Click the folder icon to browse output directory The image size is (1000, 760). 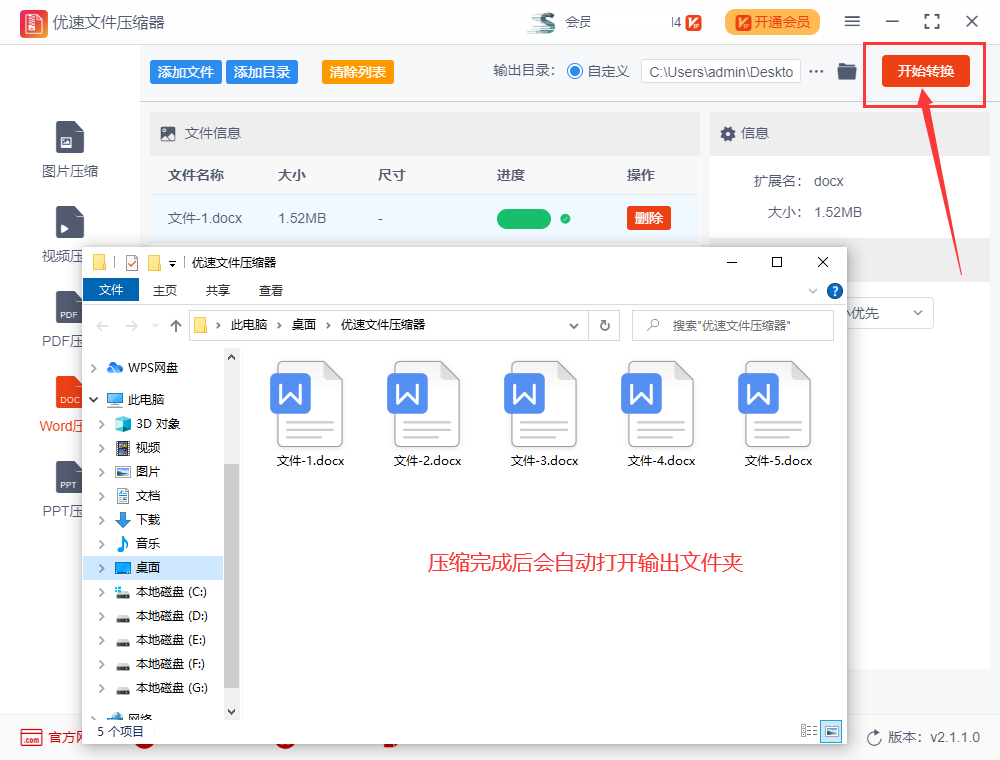[x=846, y=71]
